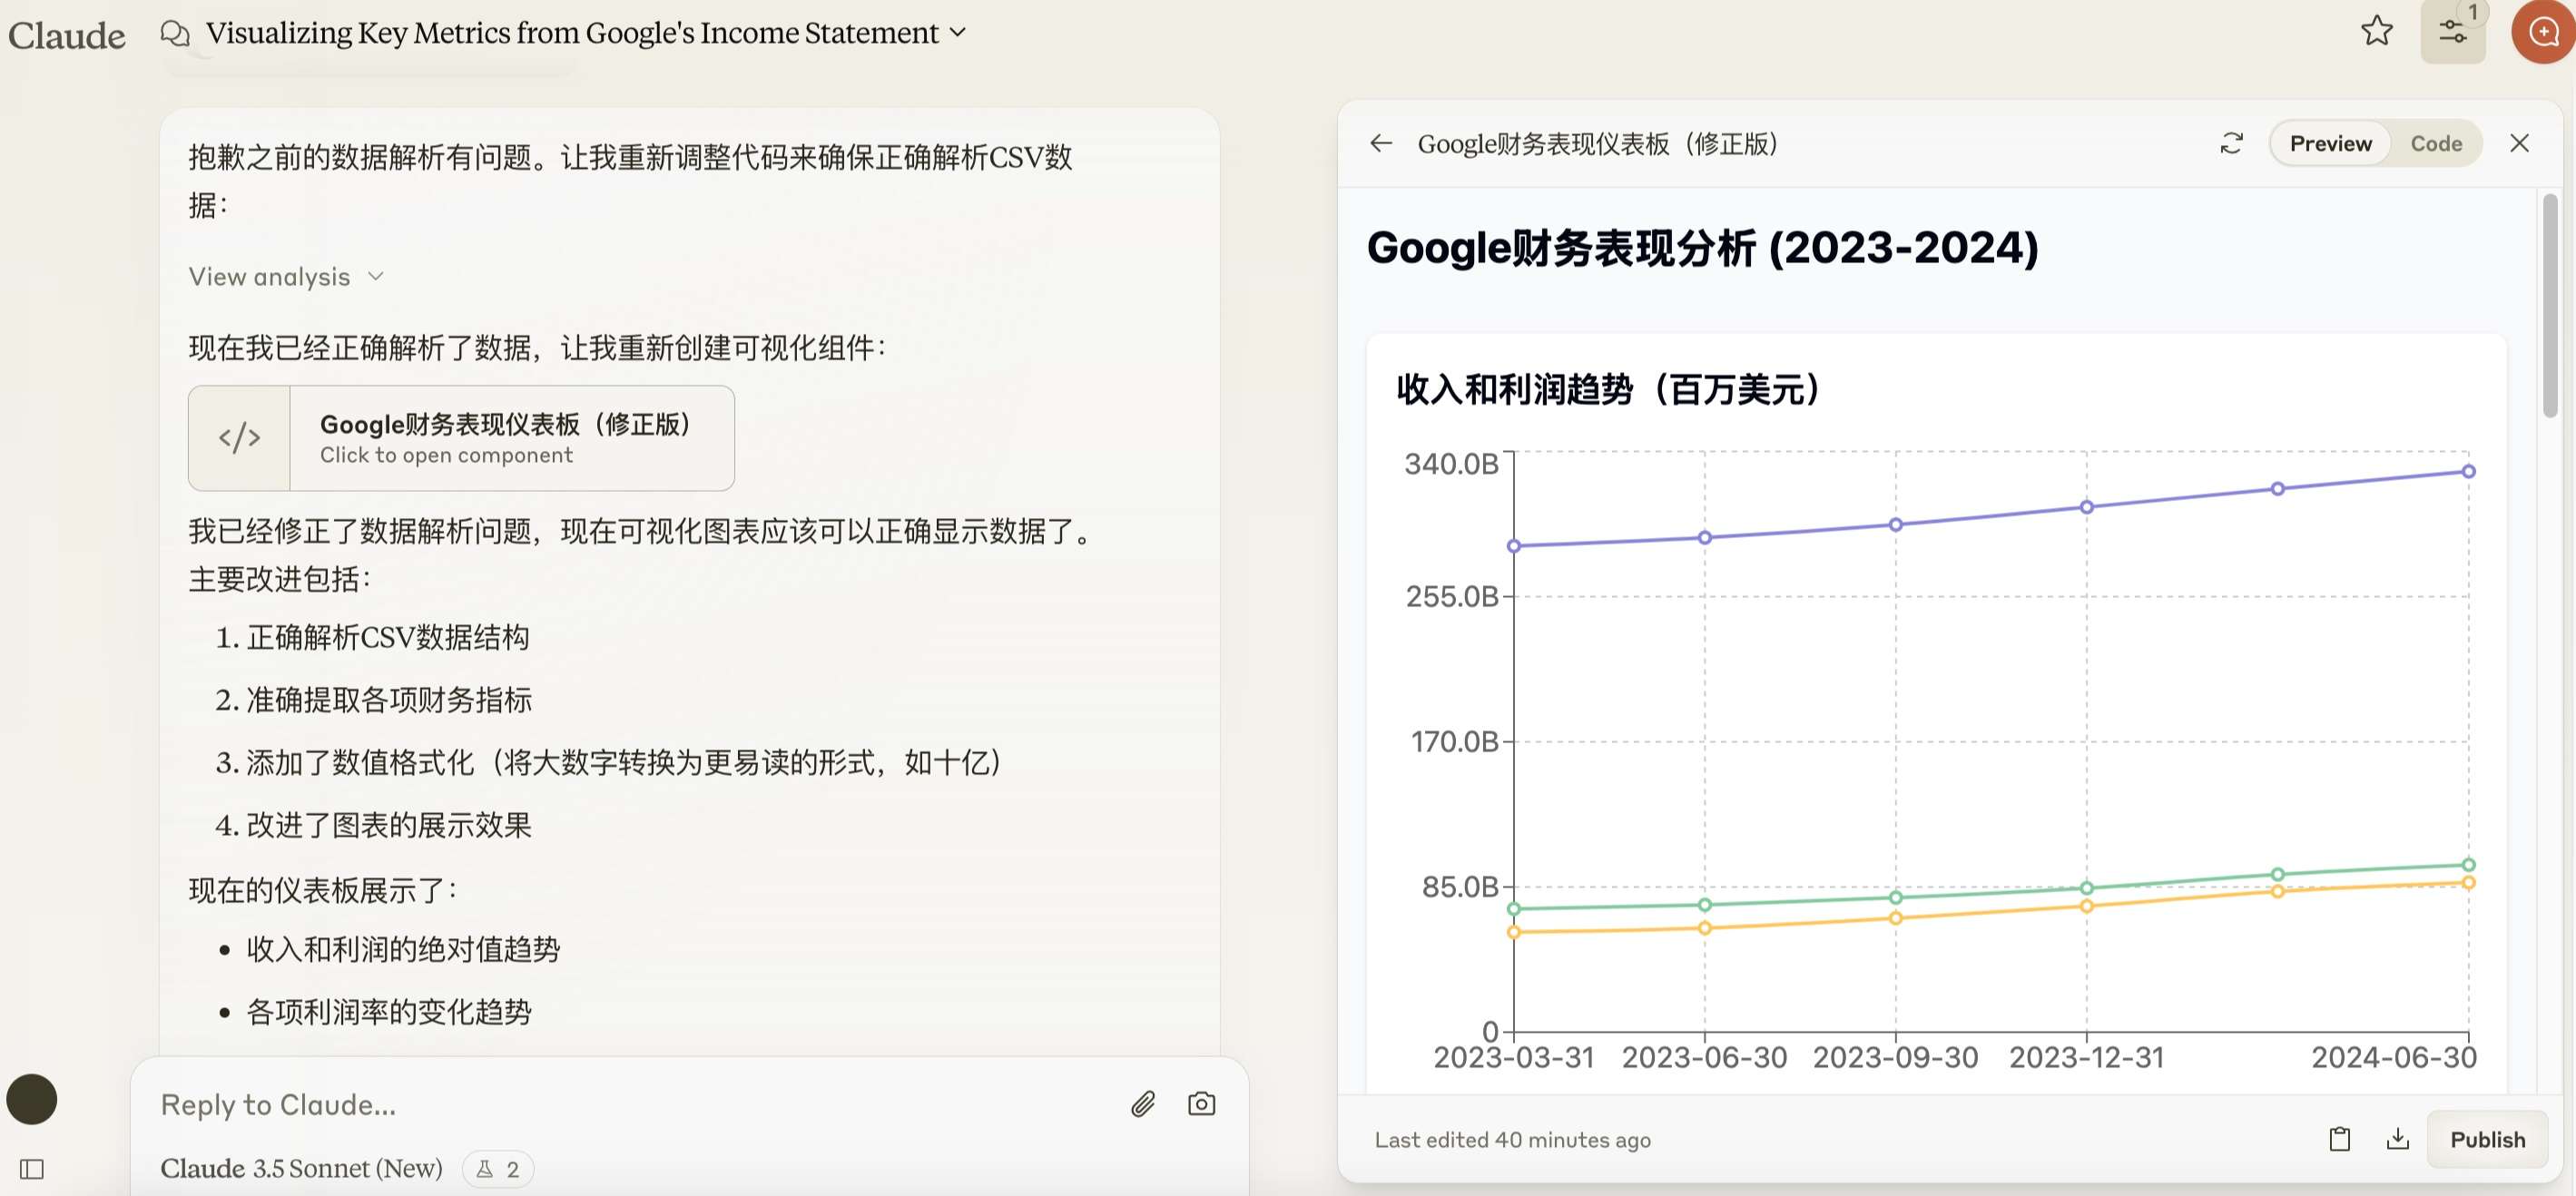The image size is (2576, 1196).
Task: Click the artifact panel vertical scrollbar
Action: (x=2549, y=306)
